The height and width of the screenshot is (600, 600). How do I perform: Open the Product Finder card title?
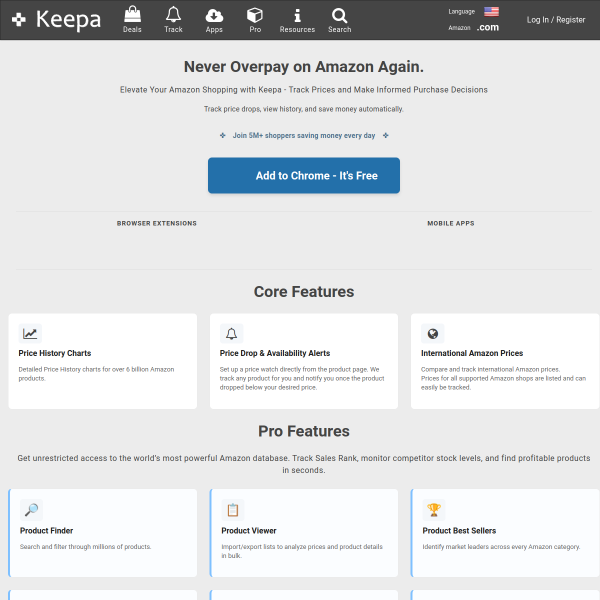46,531
